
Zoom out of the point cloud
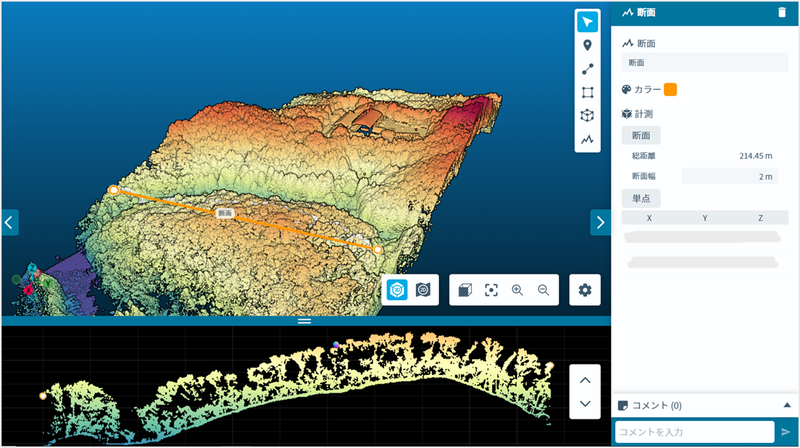click(x=543, y=290)
